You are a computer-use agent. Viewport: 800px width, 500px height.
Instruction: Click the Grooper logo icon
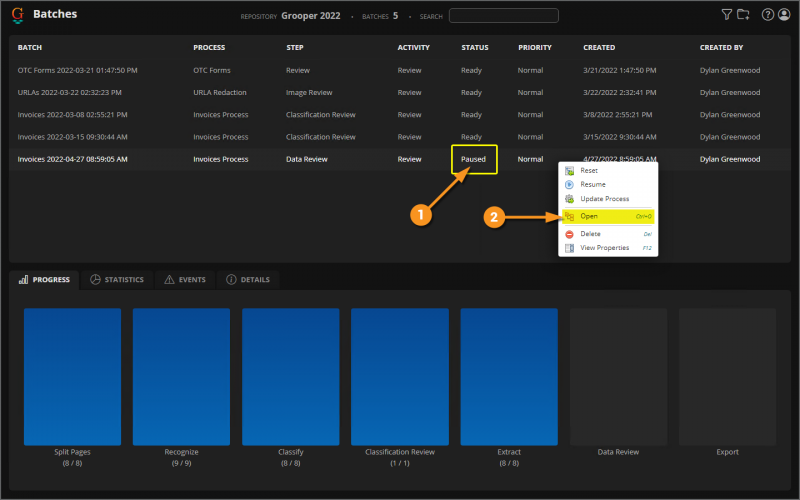(17, 15)
